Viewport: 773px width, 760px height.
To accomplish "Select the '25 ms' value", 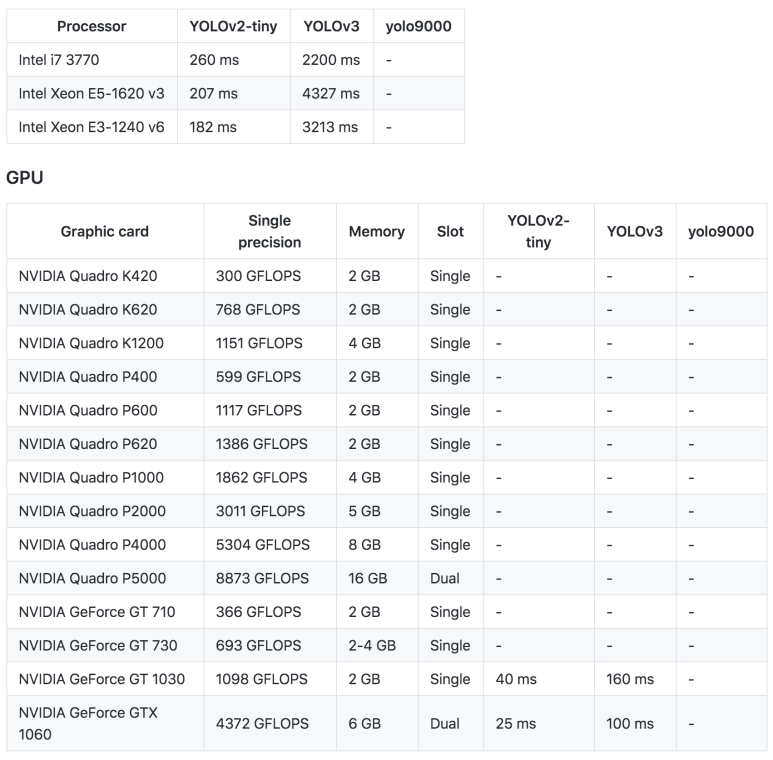I will click(516, 724).
